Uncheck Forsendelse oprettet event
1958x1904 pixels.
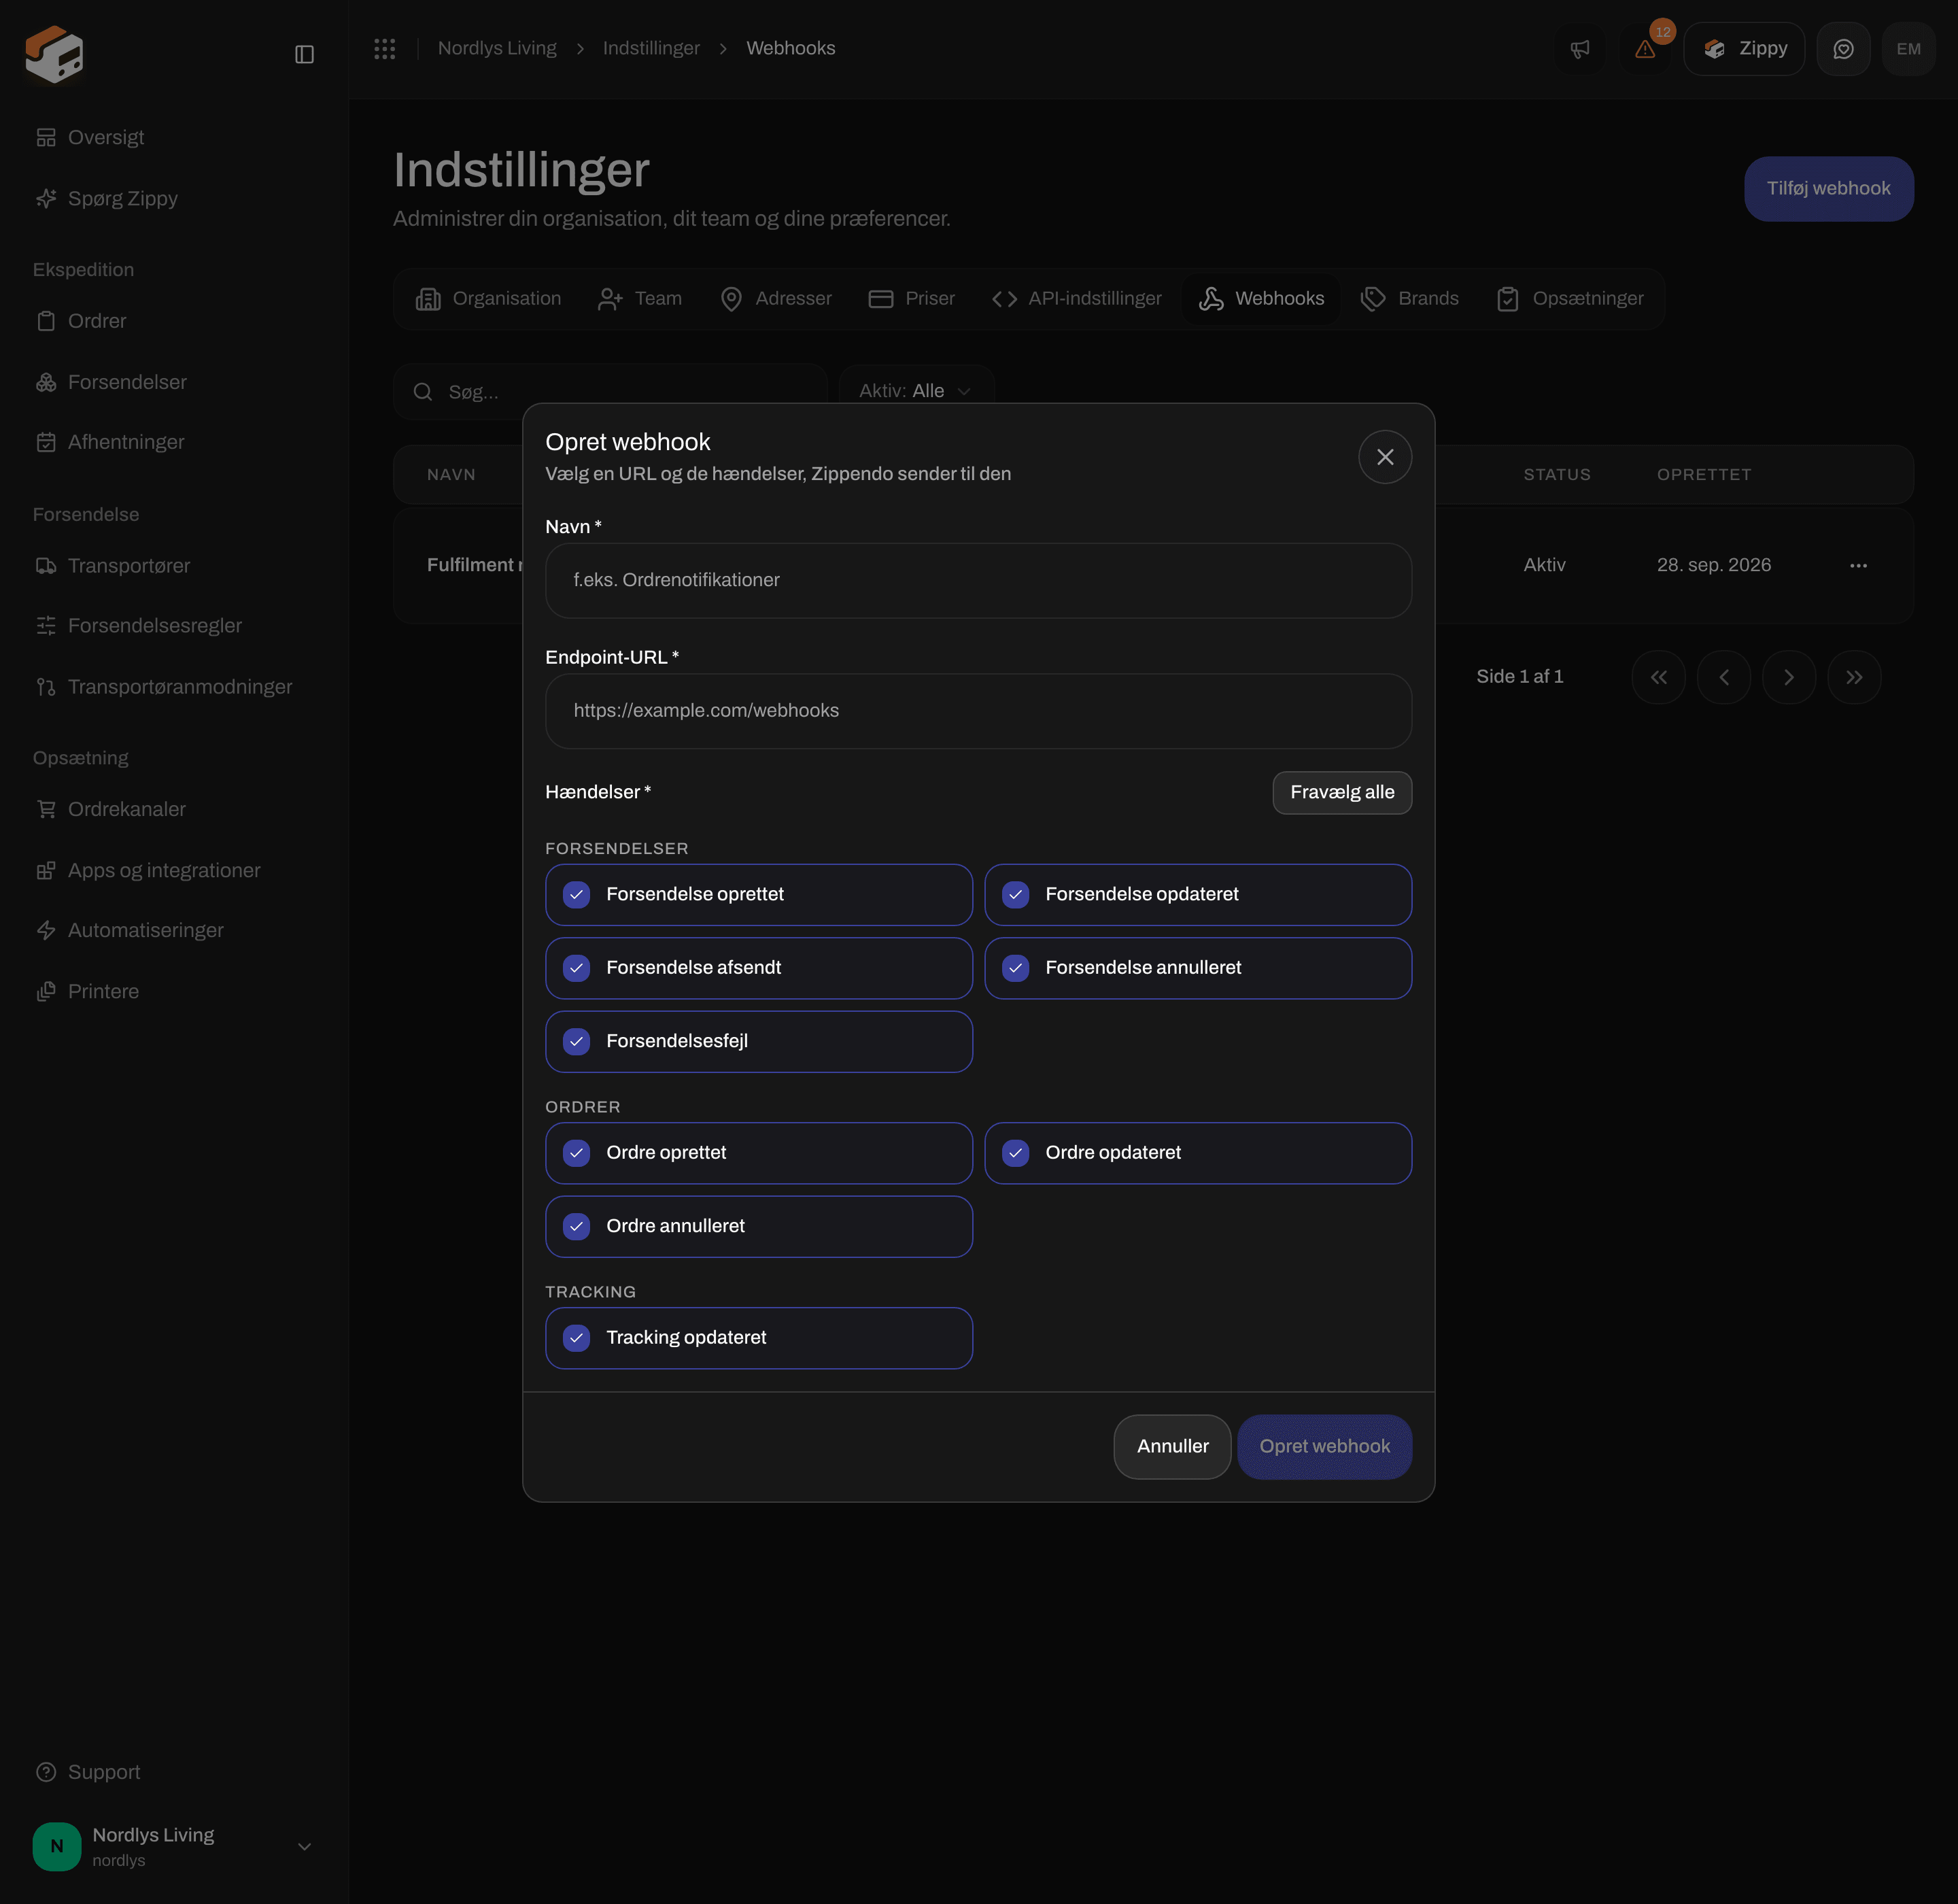tap(758, 894)
